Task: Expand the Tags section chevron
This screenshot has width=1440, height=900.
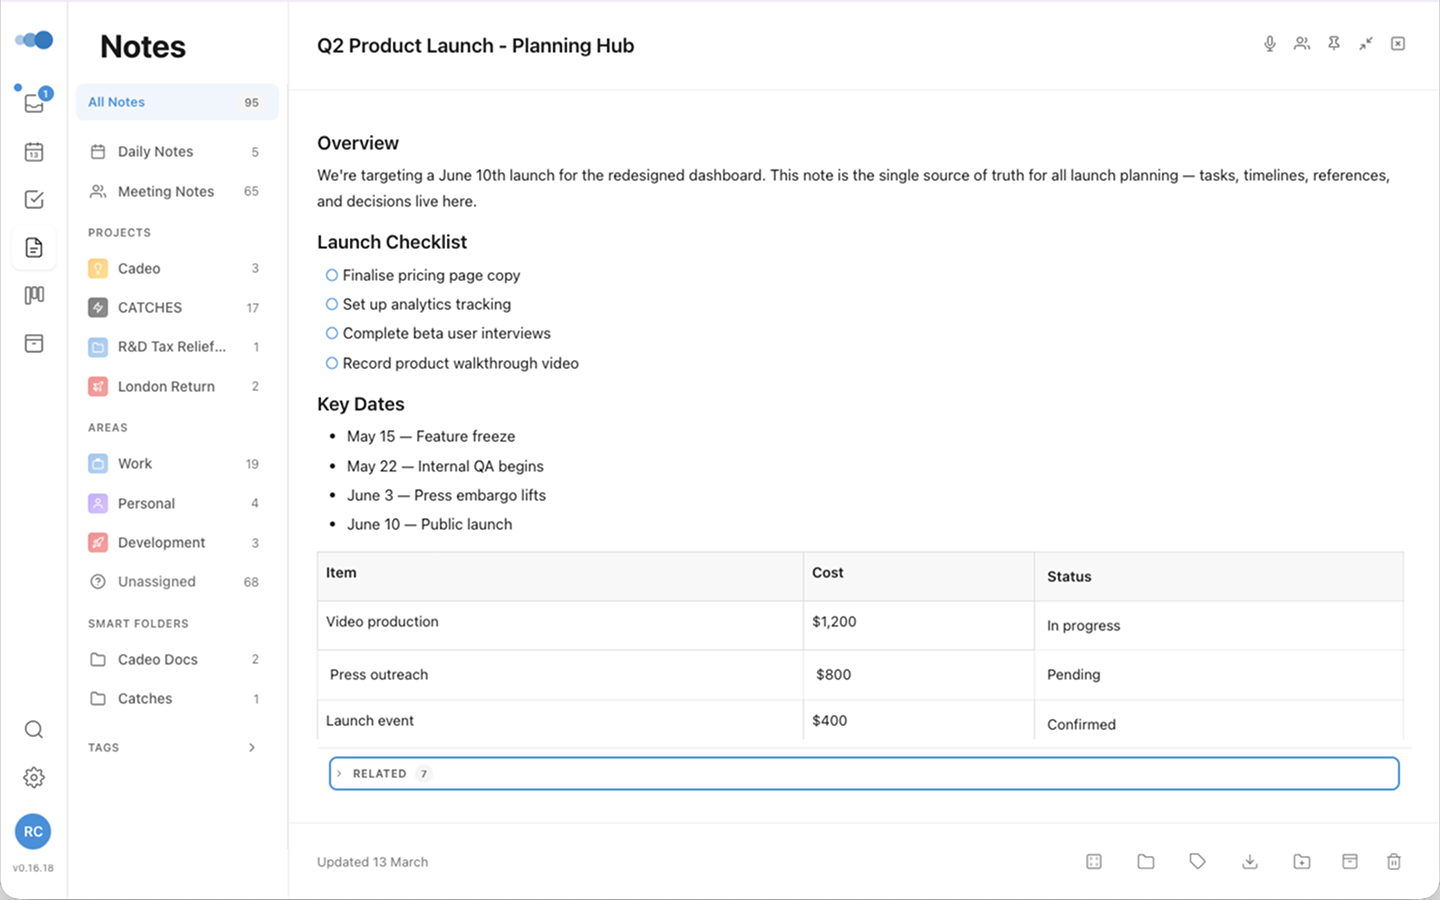Action: tap(251, 747)
